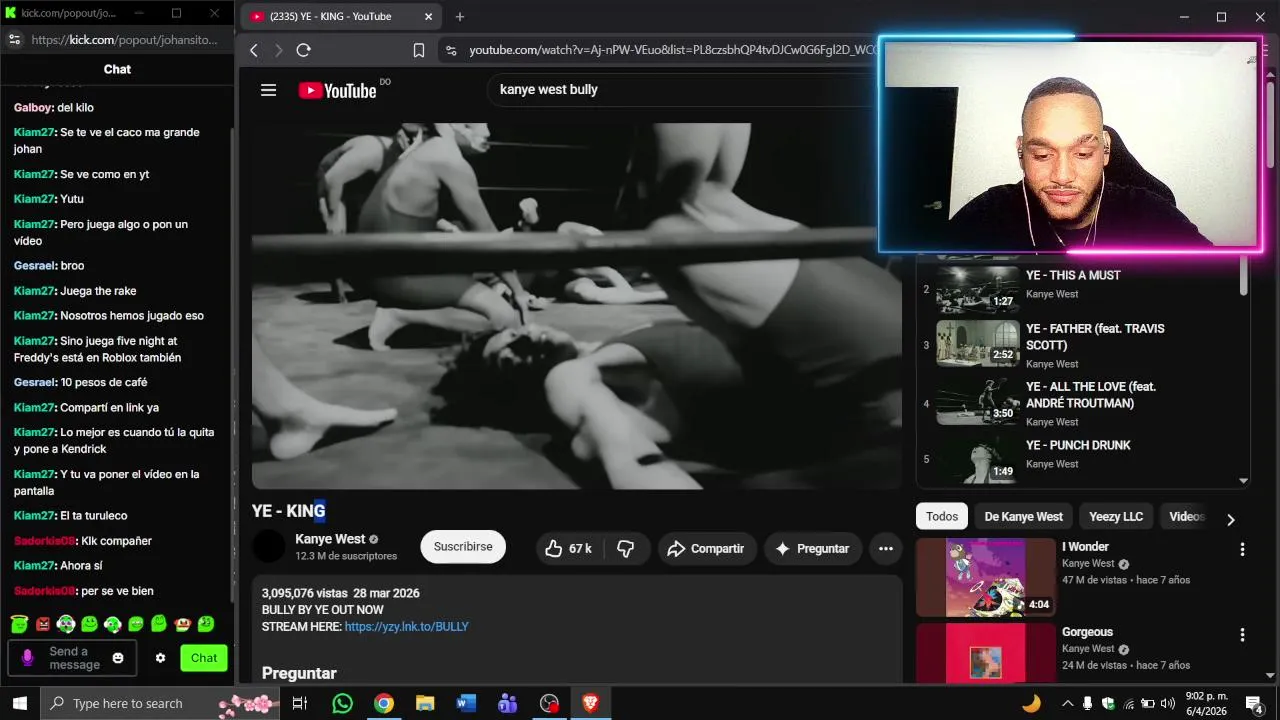The width and height of the screenshot is (1280, 720).
Task: Open the Compartir share dialog
Action: [x=705, y=548]
